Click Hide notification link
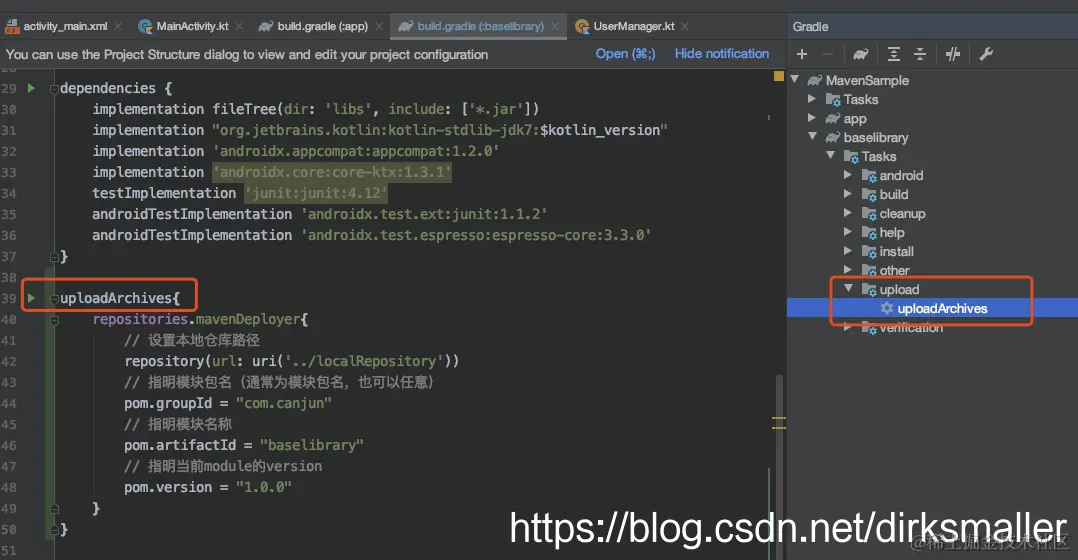The width and height of the screenshot is (1078, 560). 722,54
